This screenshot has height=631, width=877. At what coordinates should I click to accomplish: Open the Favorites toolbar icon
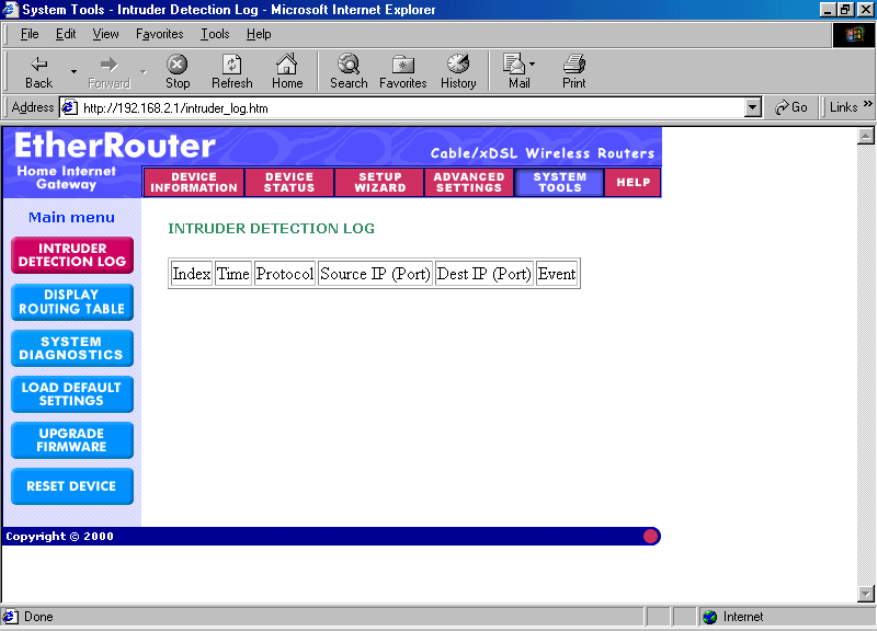pos(403,72)
